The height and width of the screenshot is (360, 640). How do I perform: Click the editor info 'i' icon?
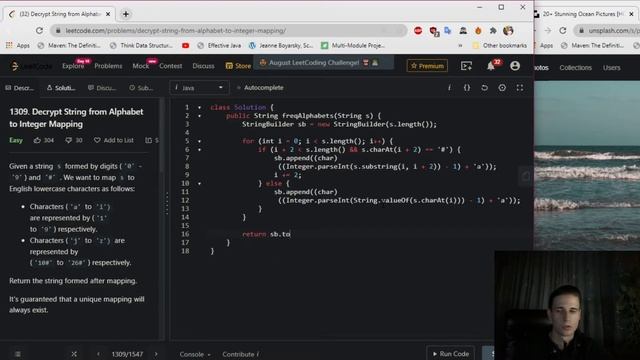point(449,87)
